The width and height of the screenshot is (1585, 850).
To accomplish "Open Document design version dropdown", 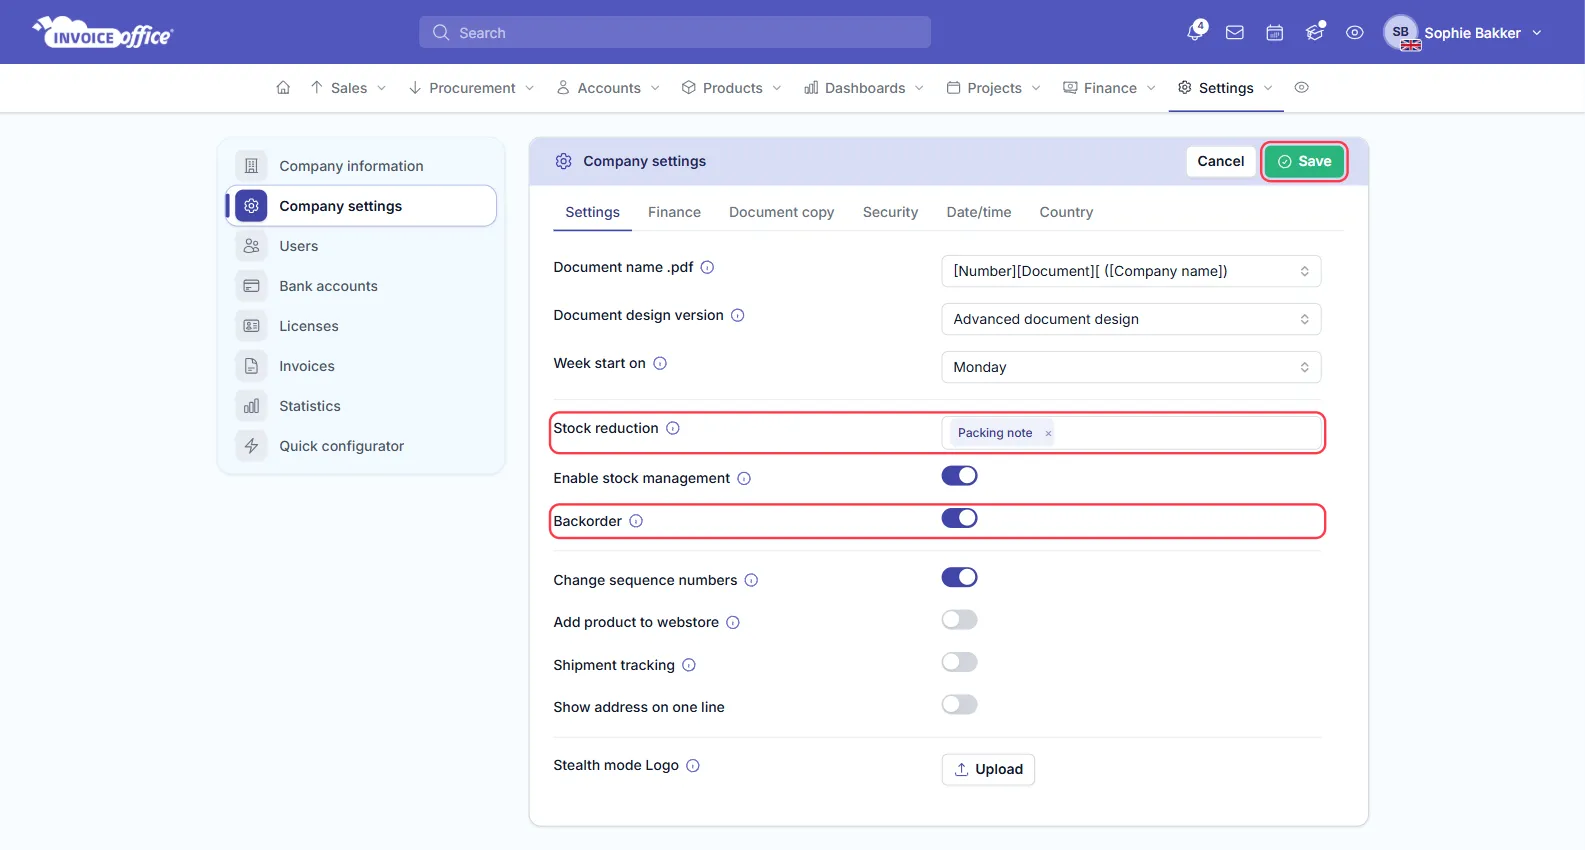I will click(x=1131, y=319).
